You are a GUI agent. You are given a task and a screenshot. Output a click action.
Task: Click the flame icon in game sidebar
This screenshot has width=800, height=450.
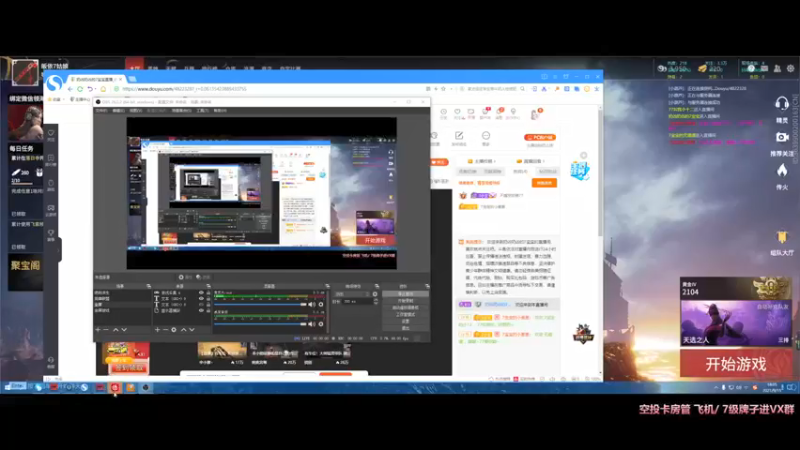[782, 170]
